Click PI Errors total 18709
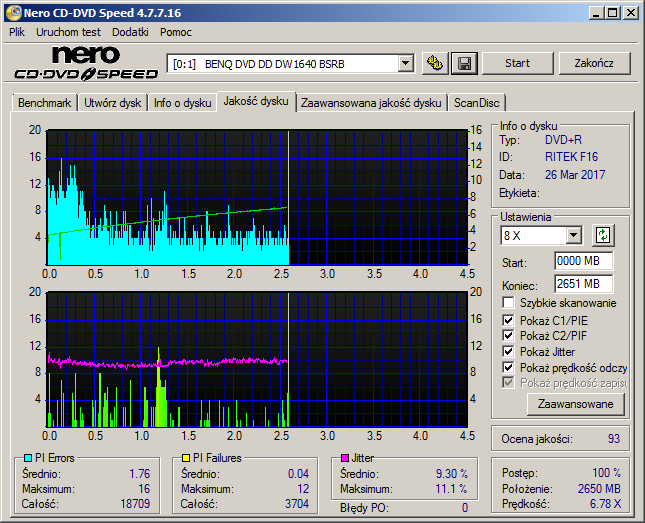The height and width of the screenshot is (523, 645). click(x=135, y=504)
